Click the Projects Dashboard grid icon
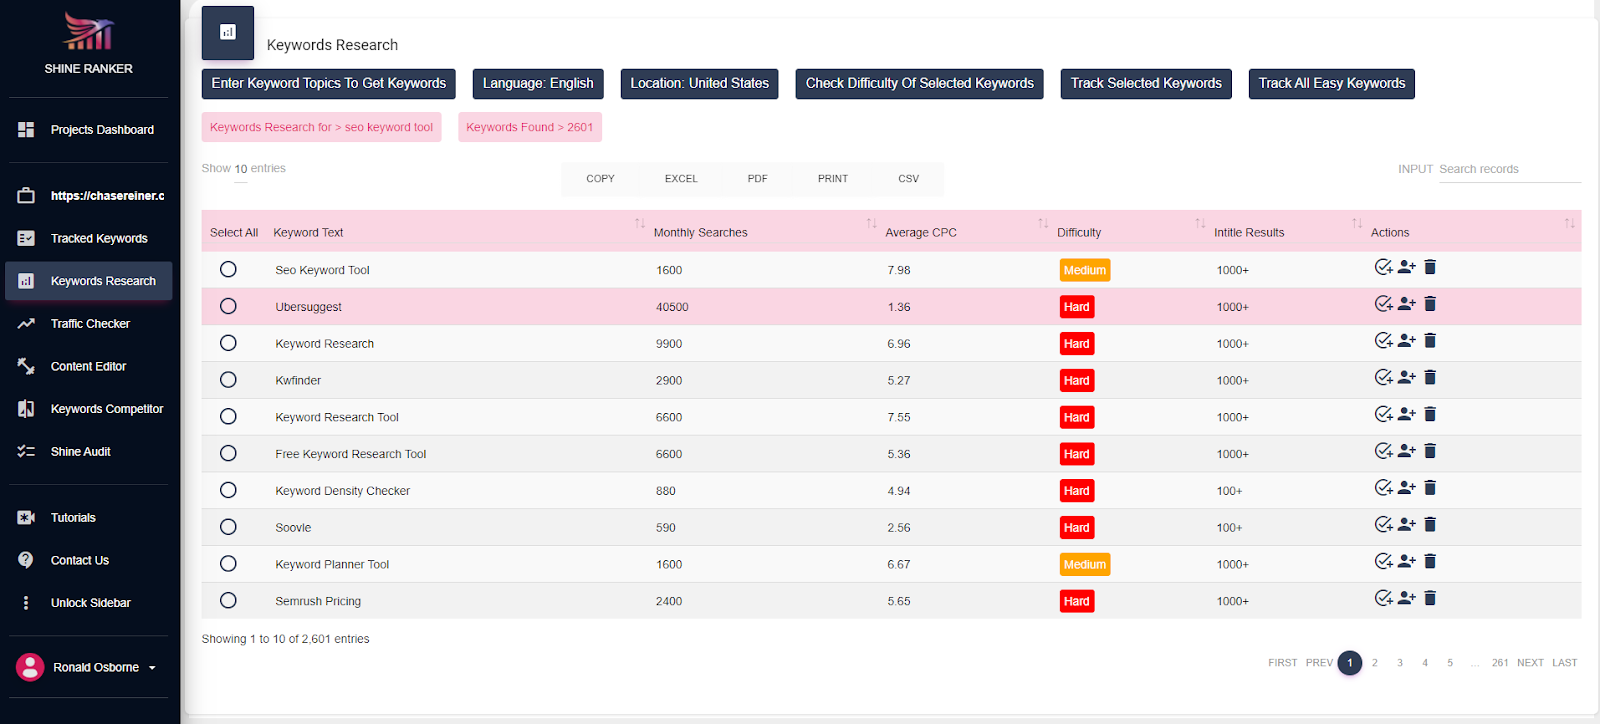 click(x=26, y=130)
